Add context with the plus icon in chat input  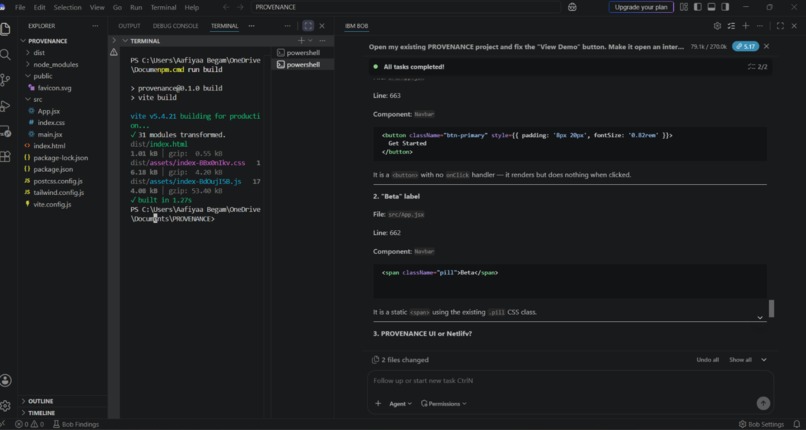(378, 404)
